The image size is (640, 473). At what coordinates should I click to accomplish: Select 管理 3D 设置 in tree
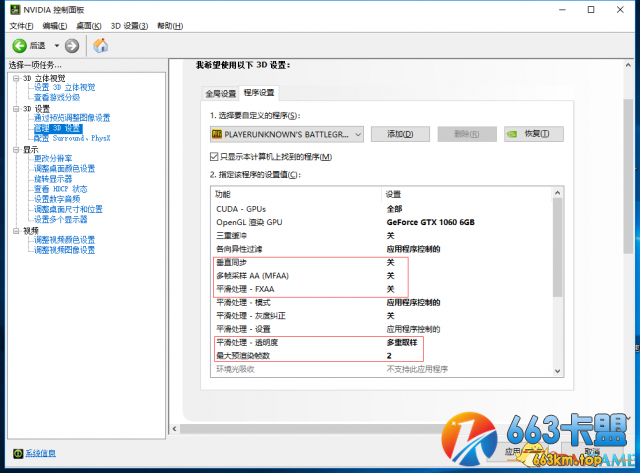coord(58,129)
